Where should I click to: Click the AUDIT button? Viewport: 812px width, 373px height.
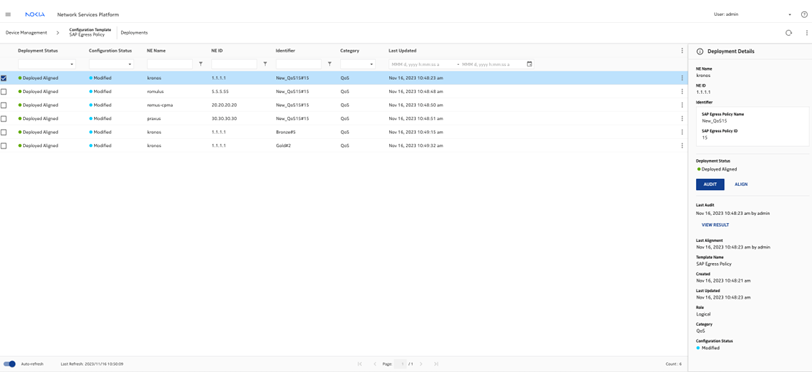pos(710,184)
